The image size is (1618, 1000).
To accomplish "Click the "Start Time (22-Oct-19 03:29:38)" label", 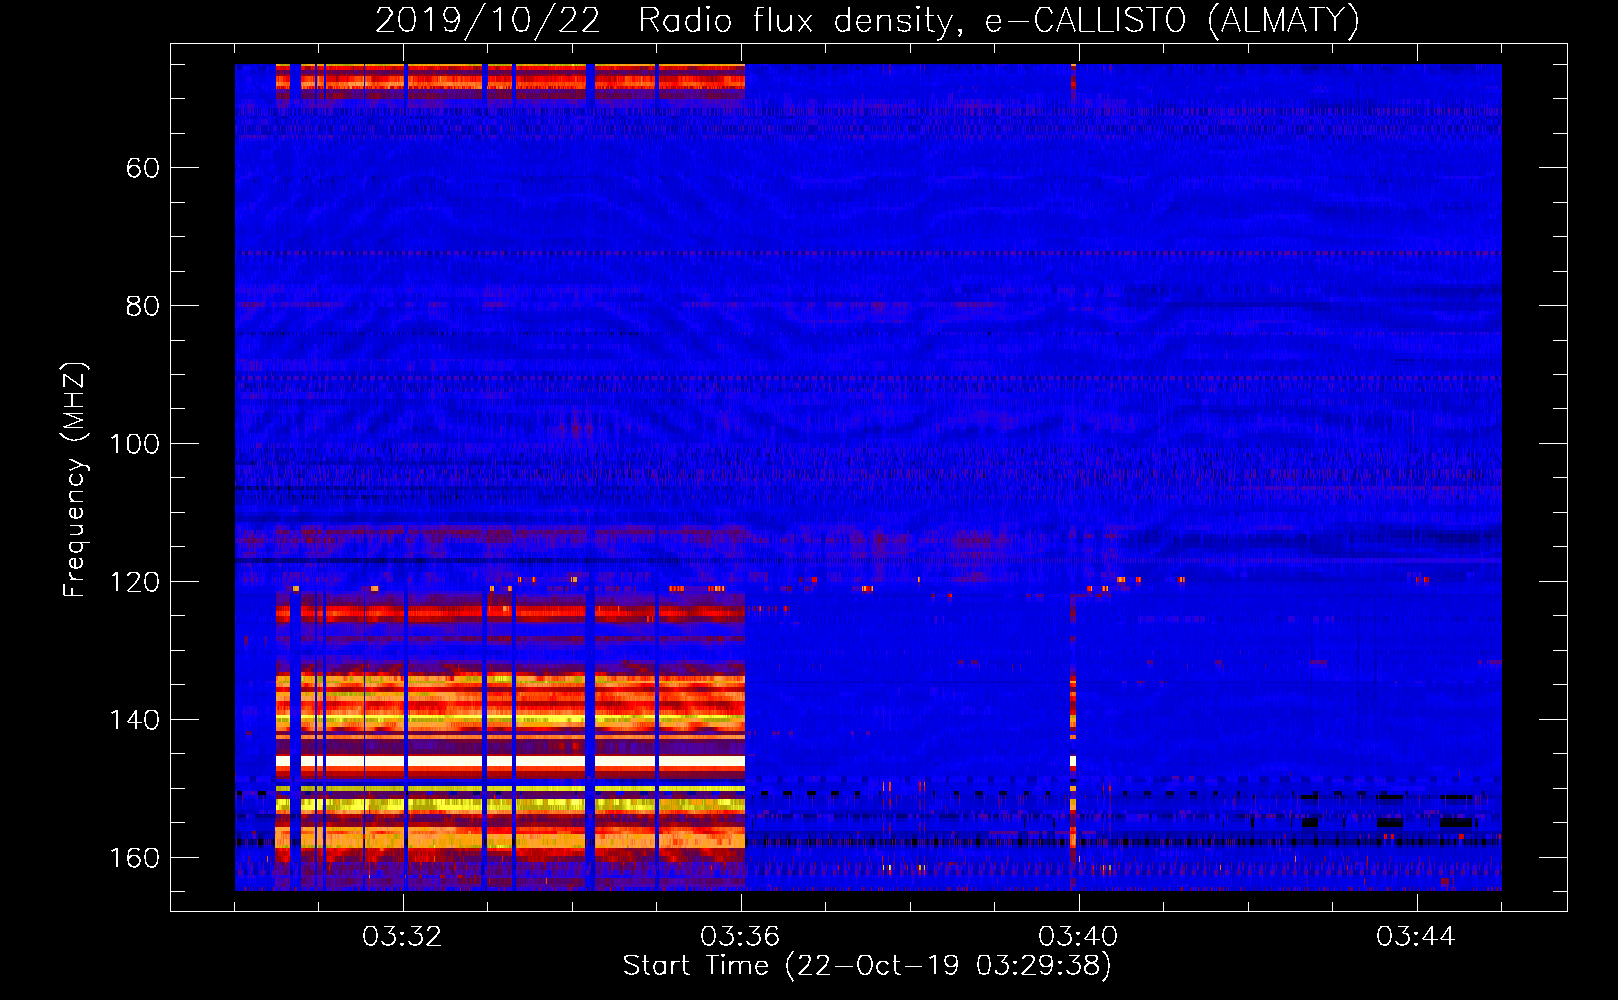I will [867, 966].
